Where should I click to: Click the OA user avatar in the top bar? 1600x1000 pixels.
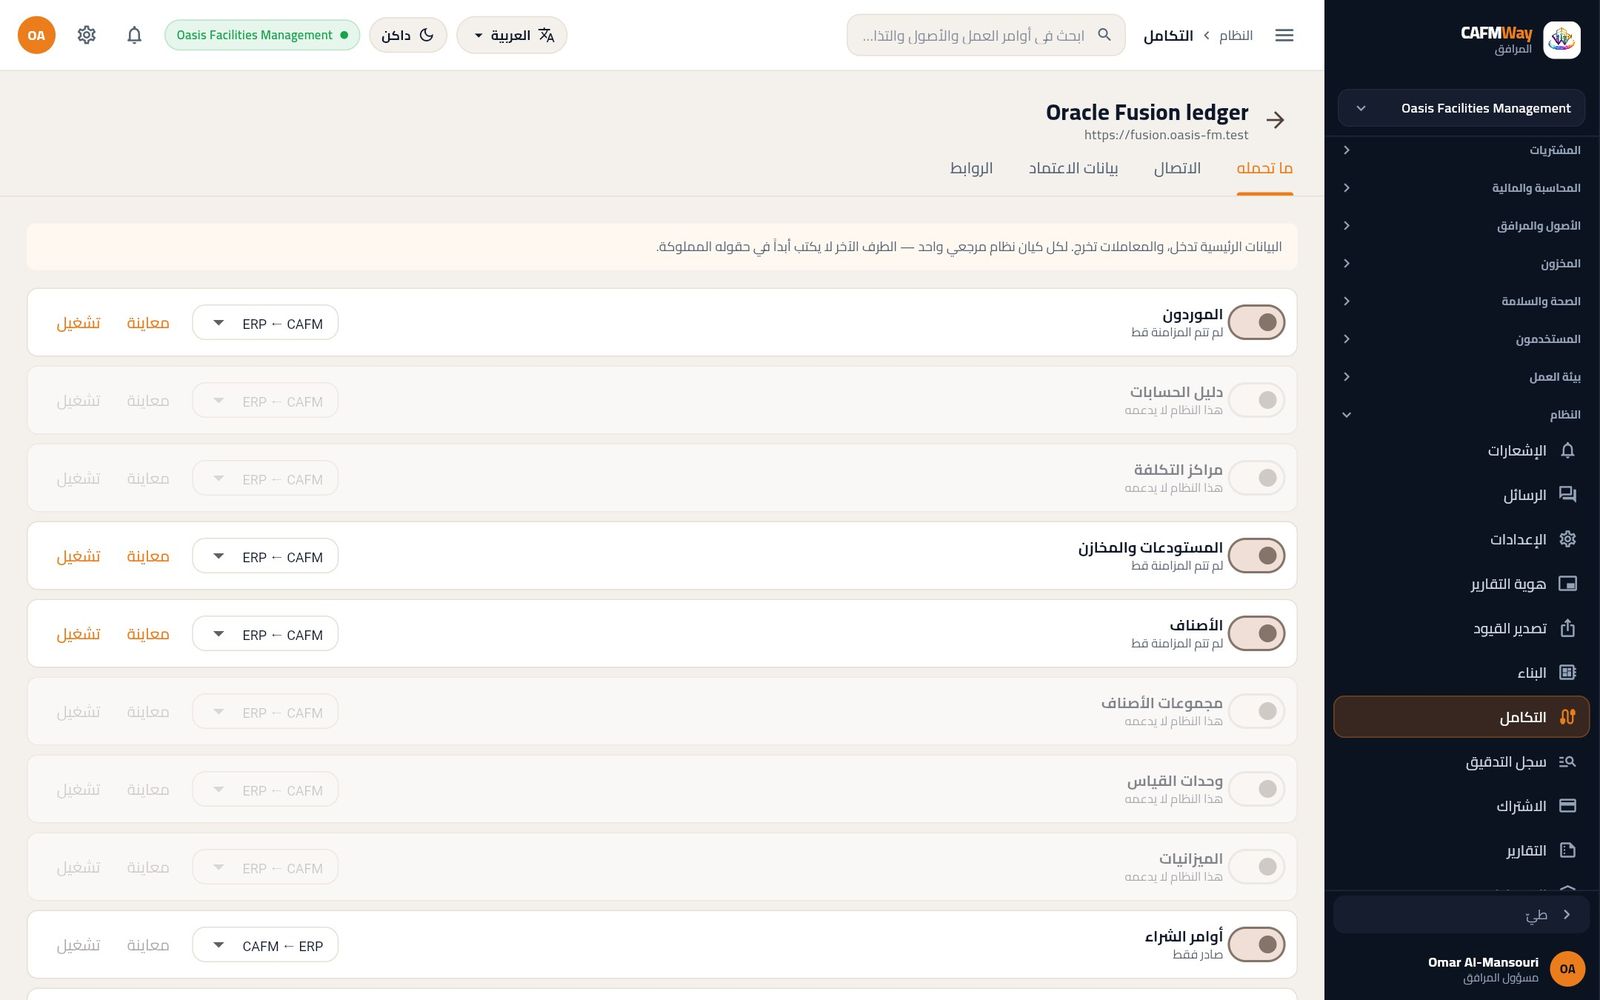[x=36, y=35]
